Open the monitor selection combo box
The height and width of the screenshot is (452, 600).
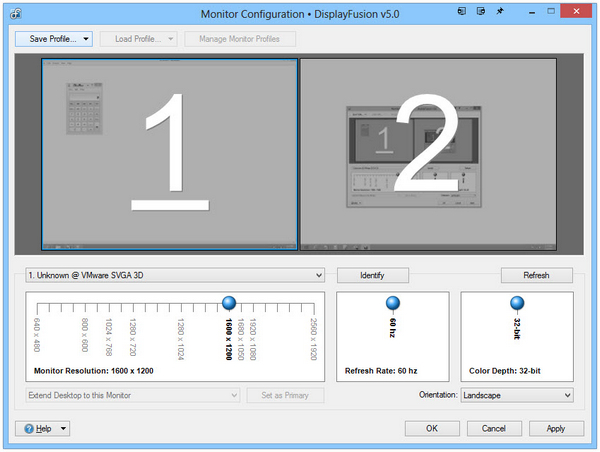175,275
